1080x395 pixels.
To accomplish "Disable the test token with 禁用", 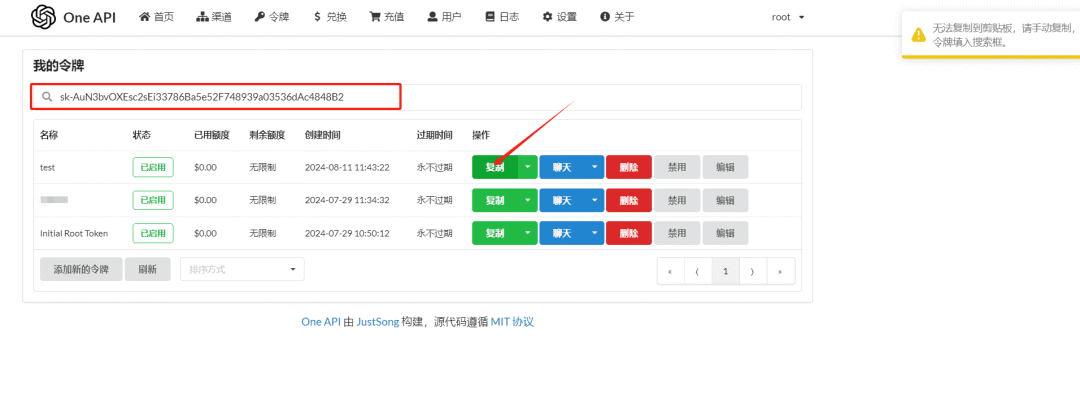I will (677, 167).
